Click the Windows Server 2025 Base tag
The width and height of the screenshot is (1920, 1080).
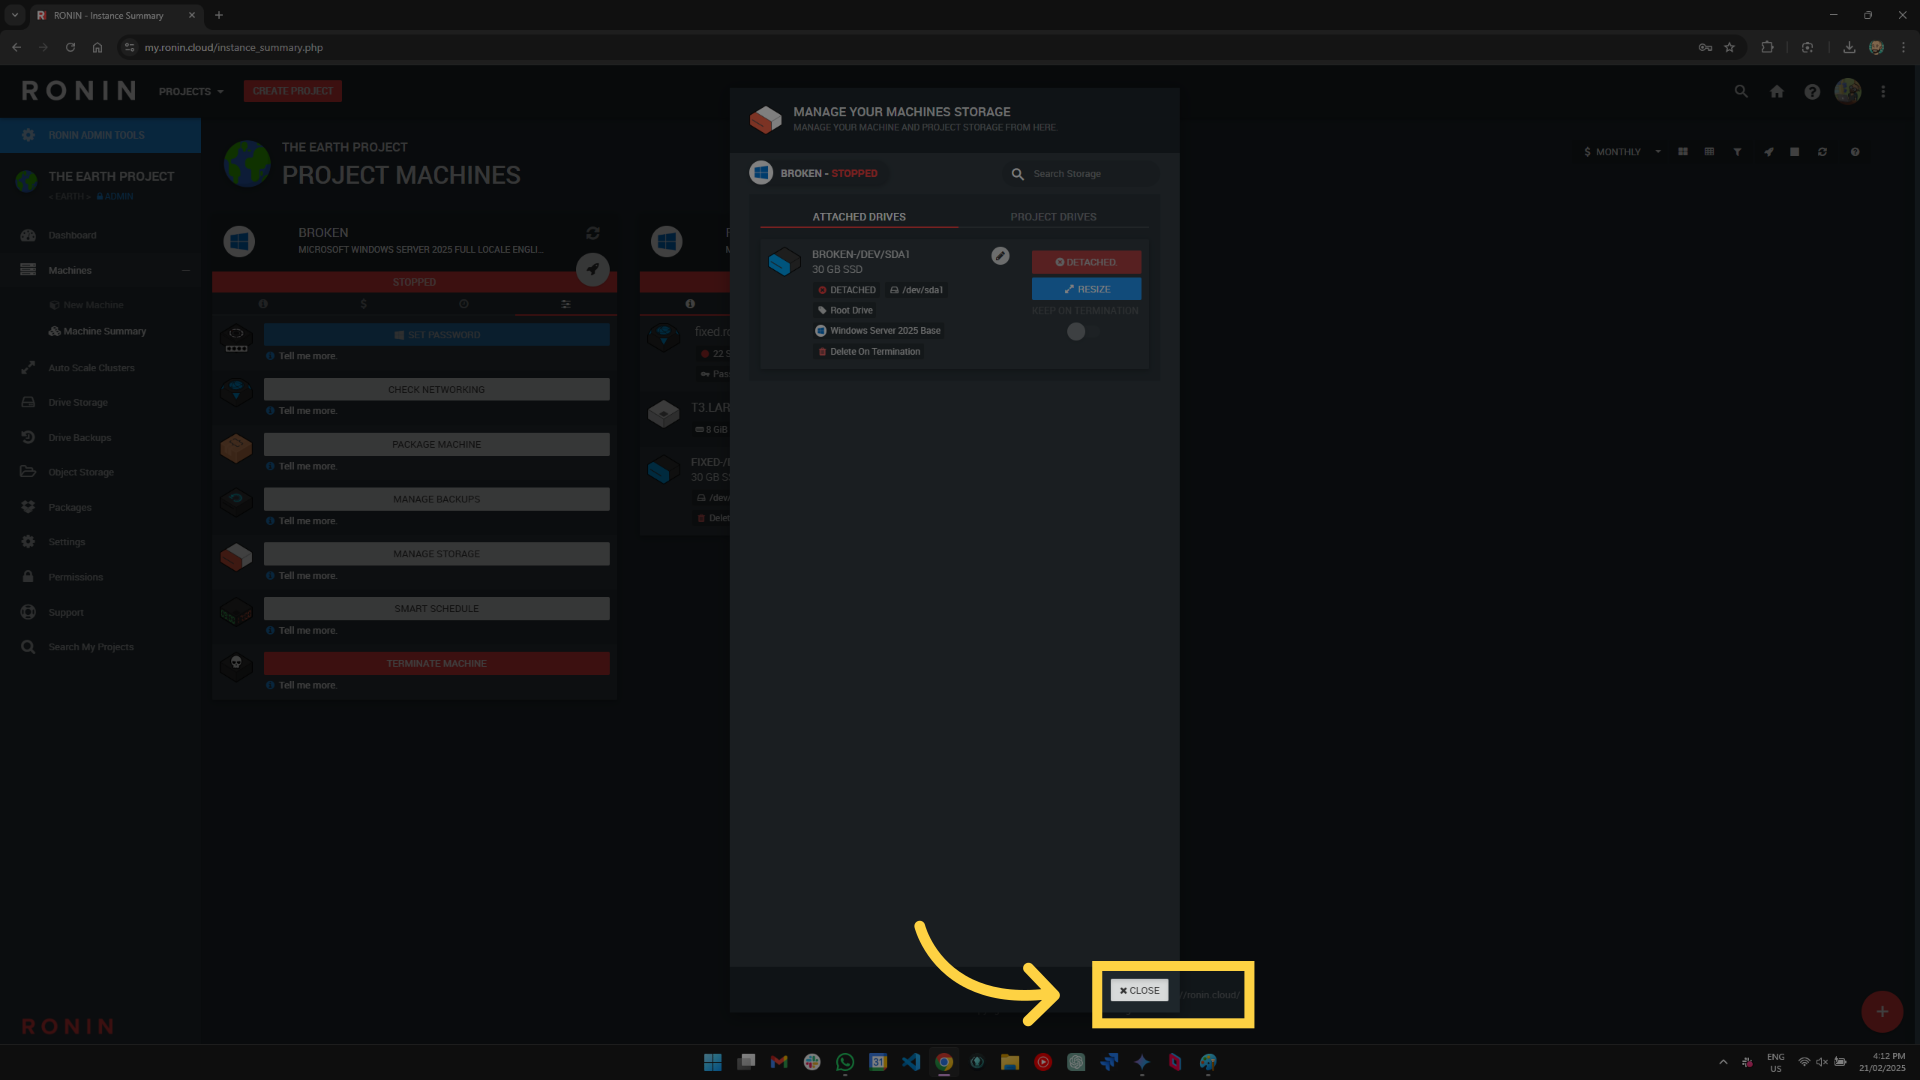coord(878,331)
